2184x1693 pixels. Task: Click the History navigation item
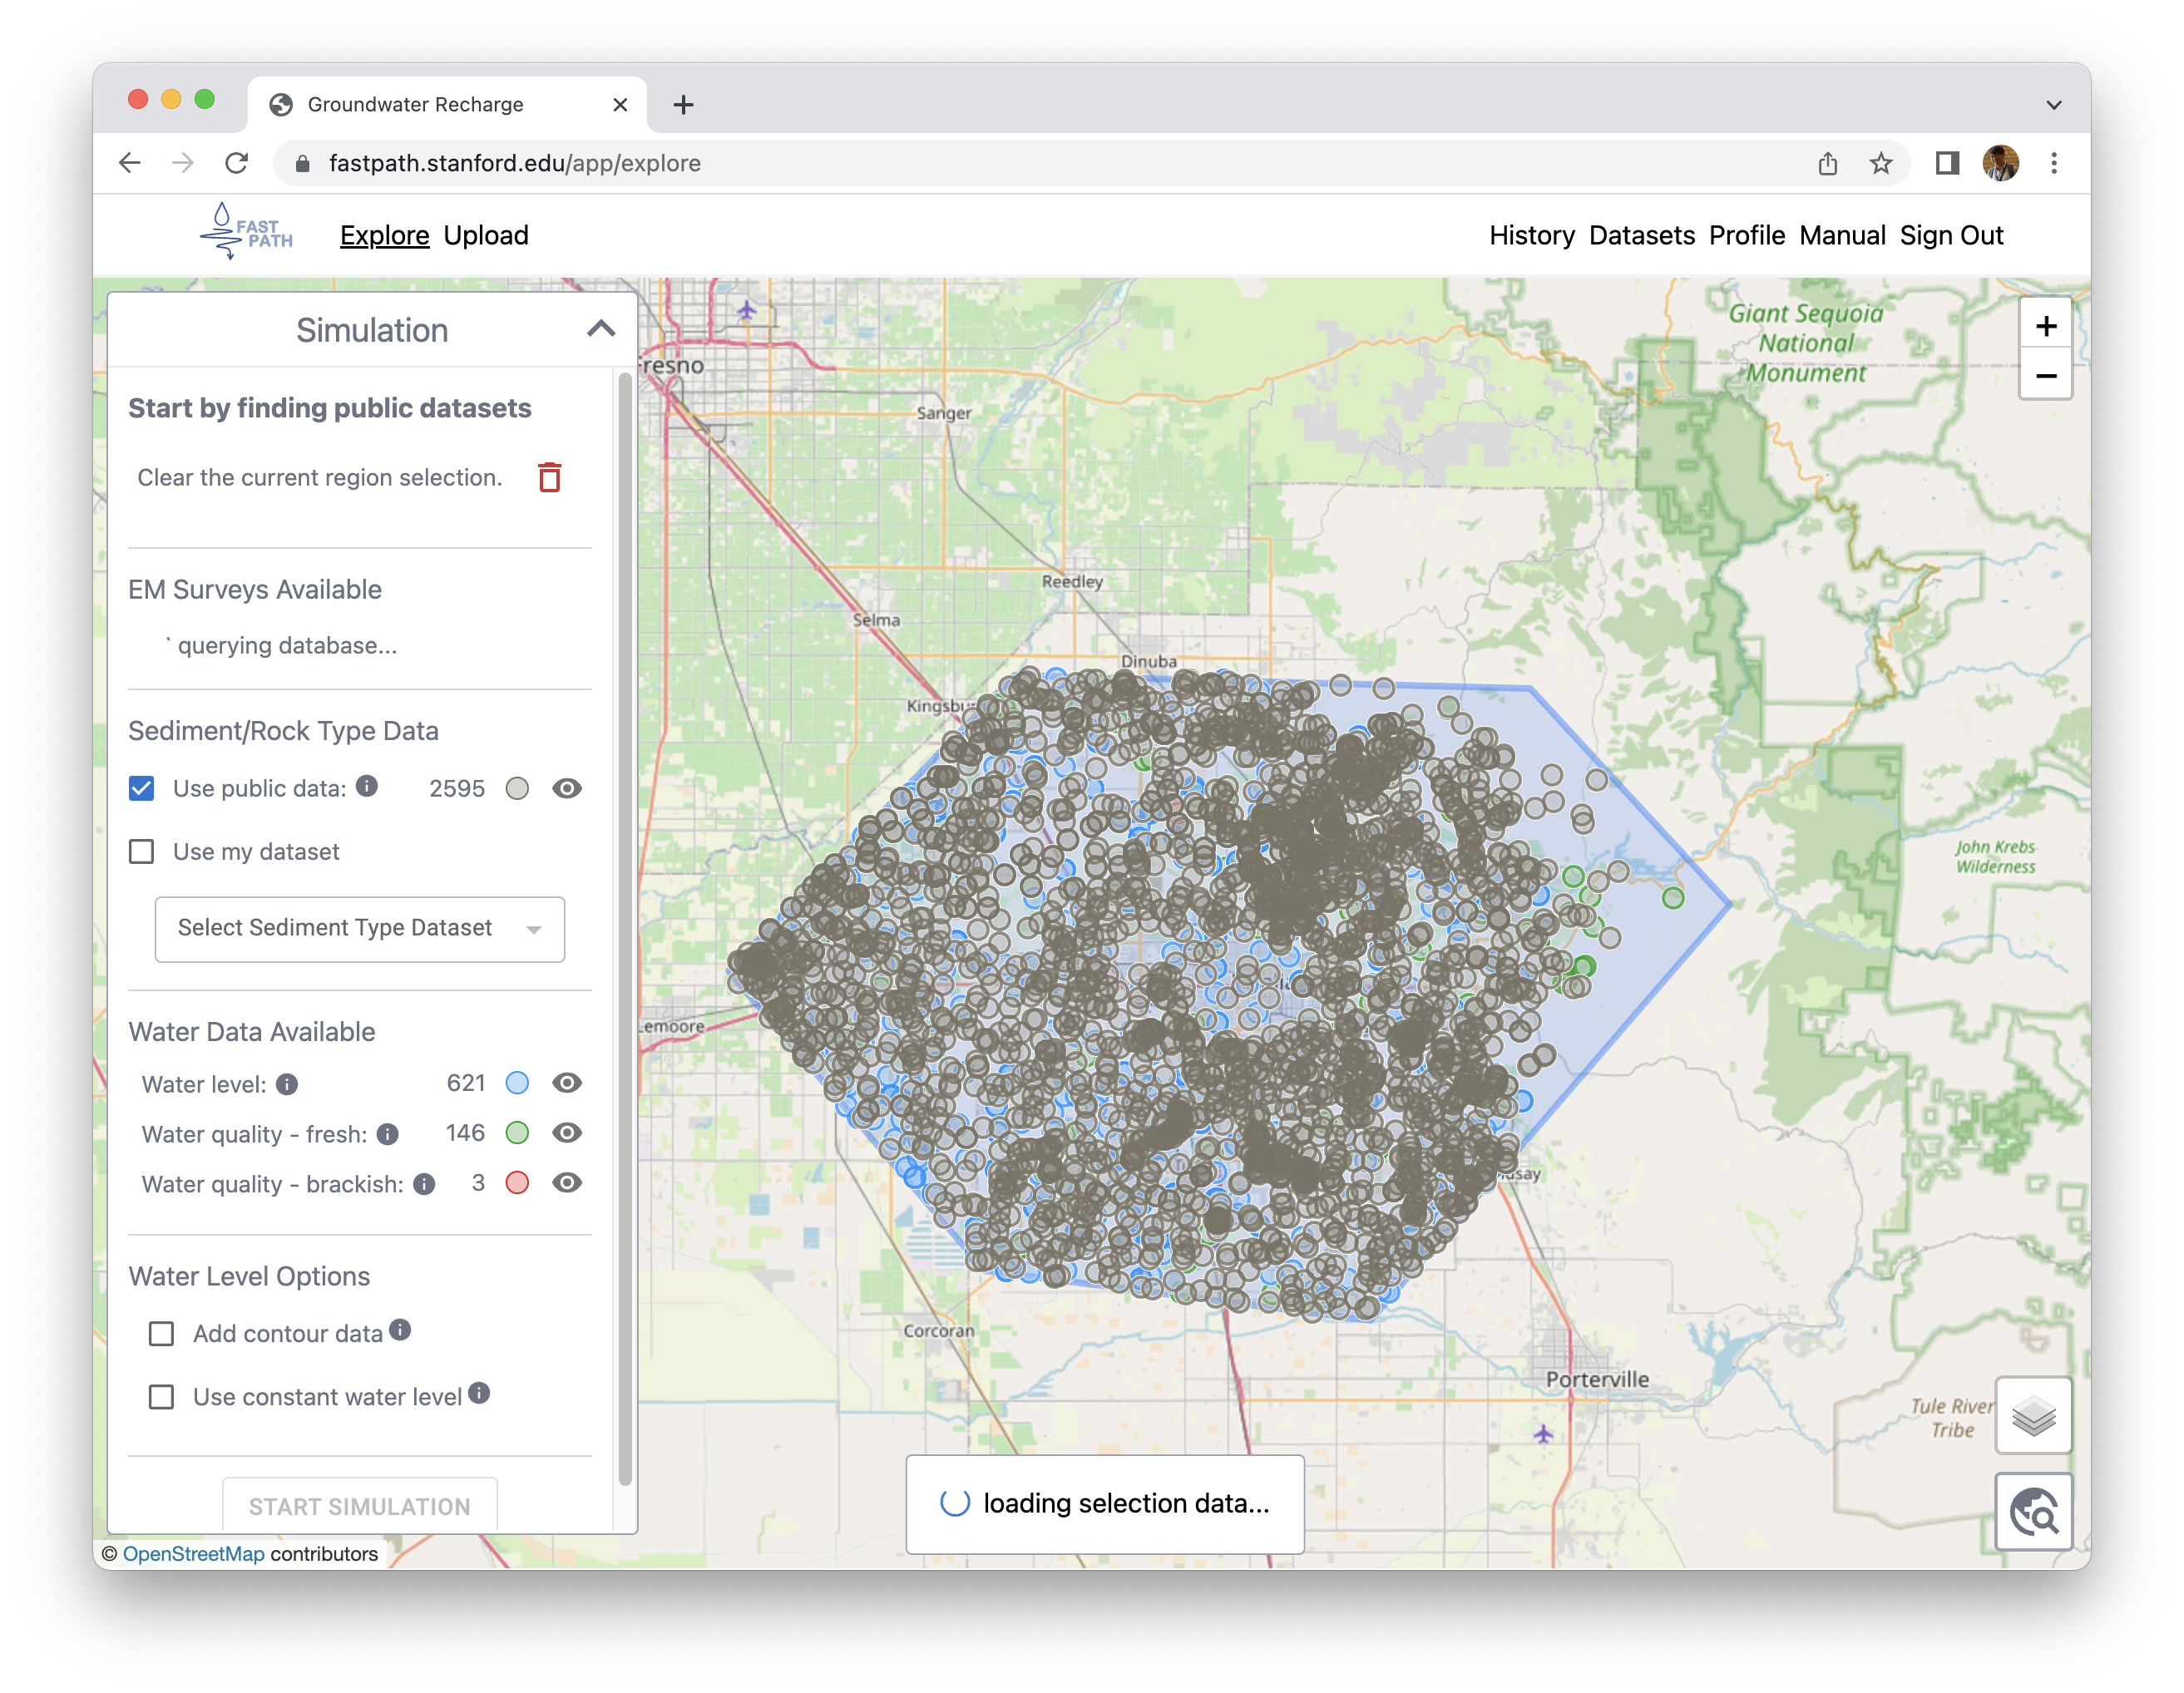pos(1529,234)
